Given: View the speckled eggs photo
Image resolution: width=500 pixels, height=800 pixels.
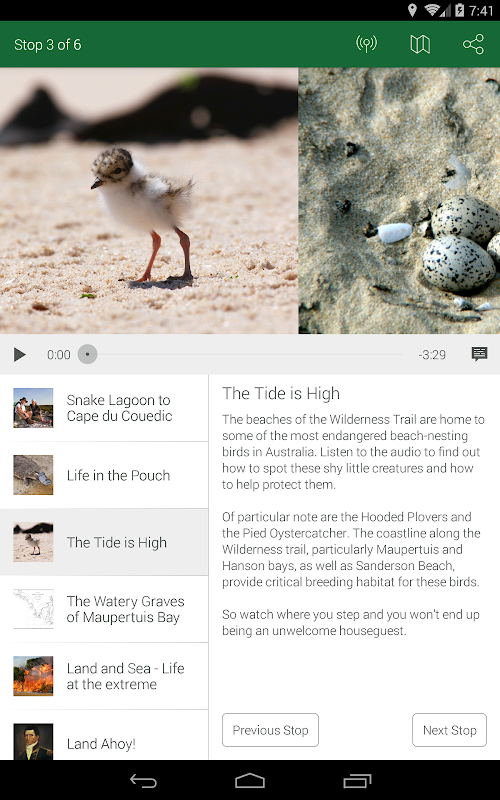Looking at the screenshot, I should tap(399, 201).
